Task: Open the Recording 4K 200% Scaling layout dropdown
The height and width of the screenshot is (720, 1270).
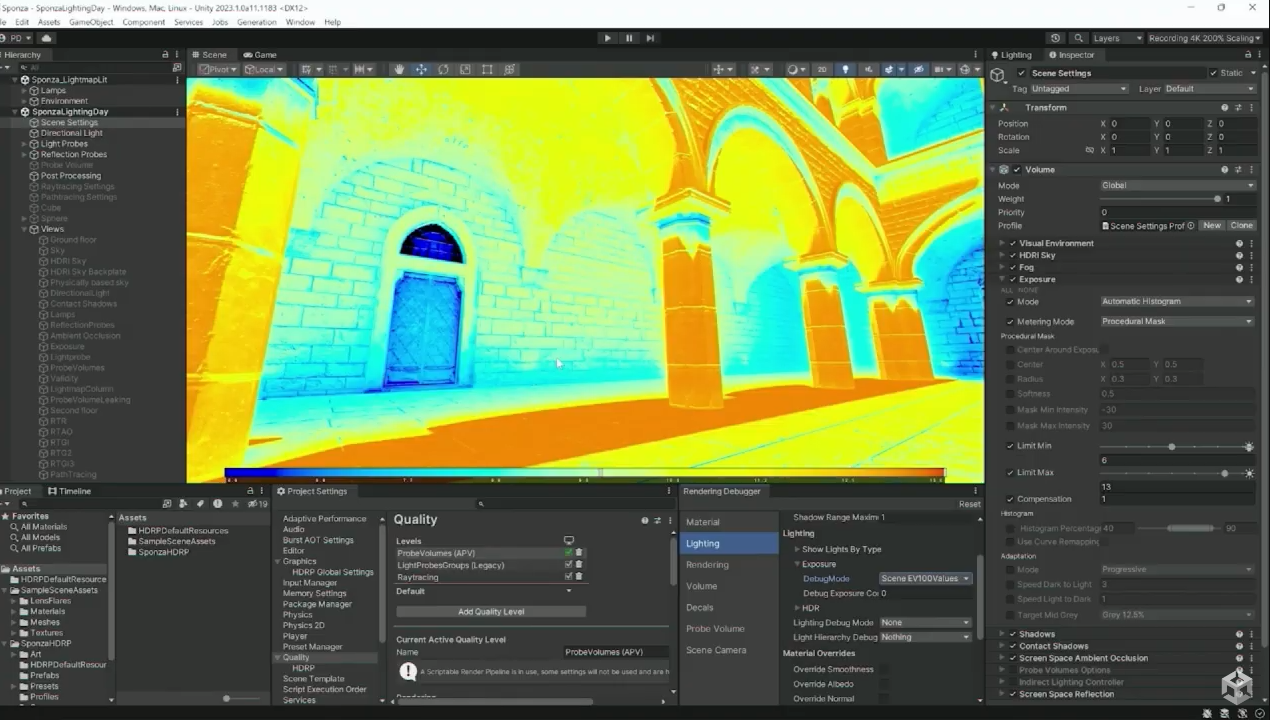Action: (x=1203, y=38)
